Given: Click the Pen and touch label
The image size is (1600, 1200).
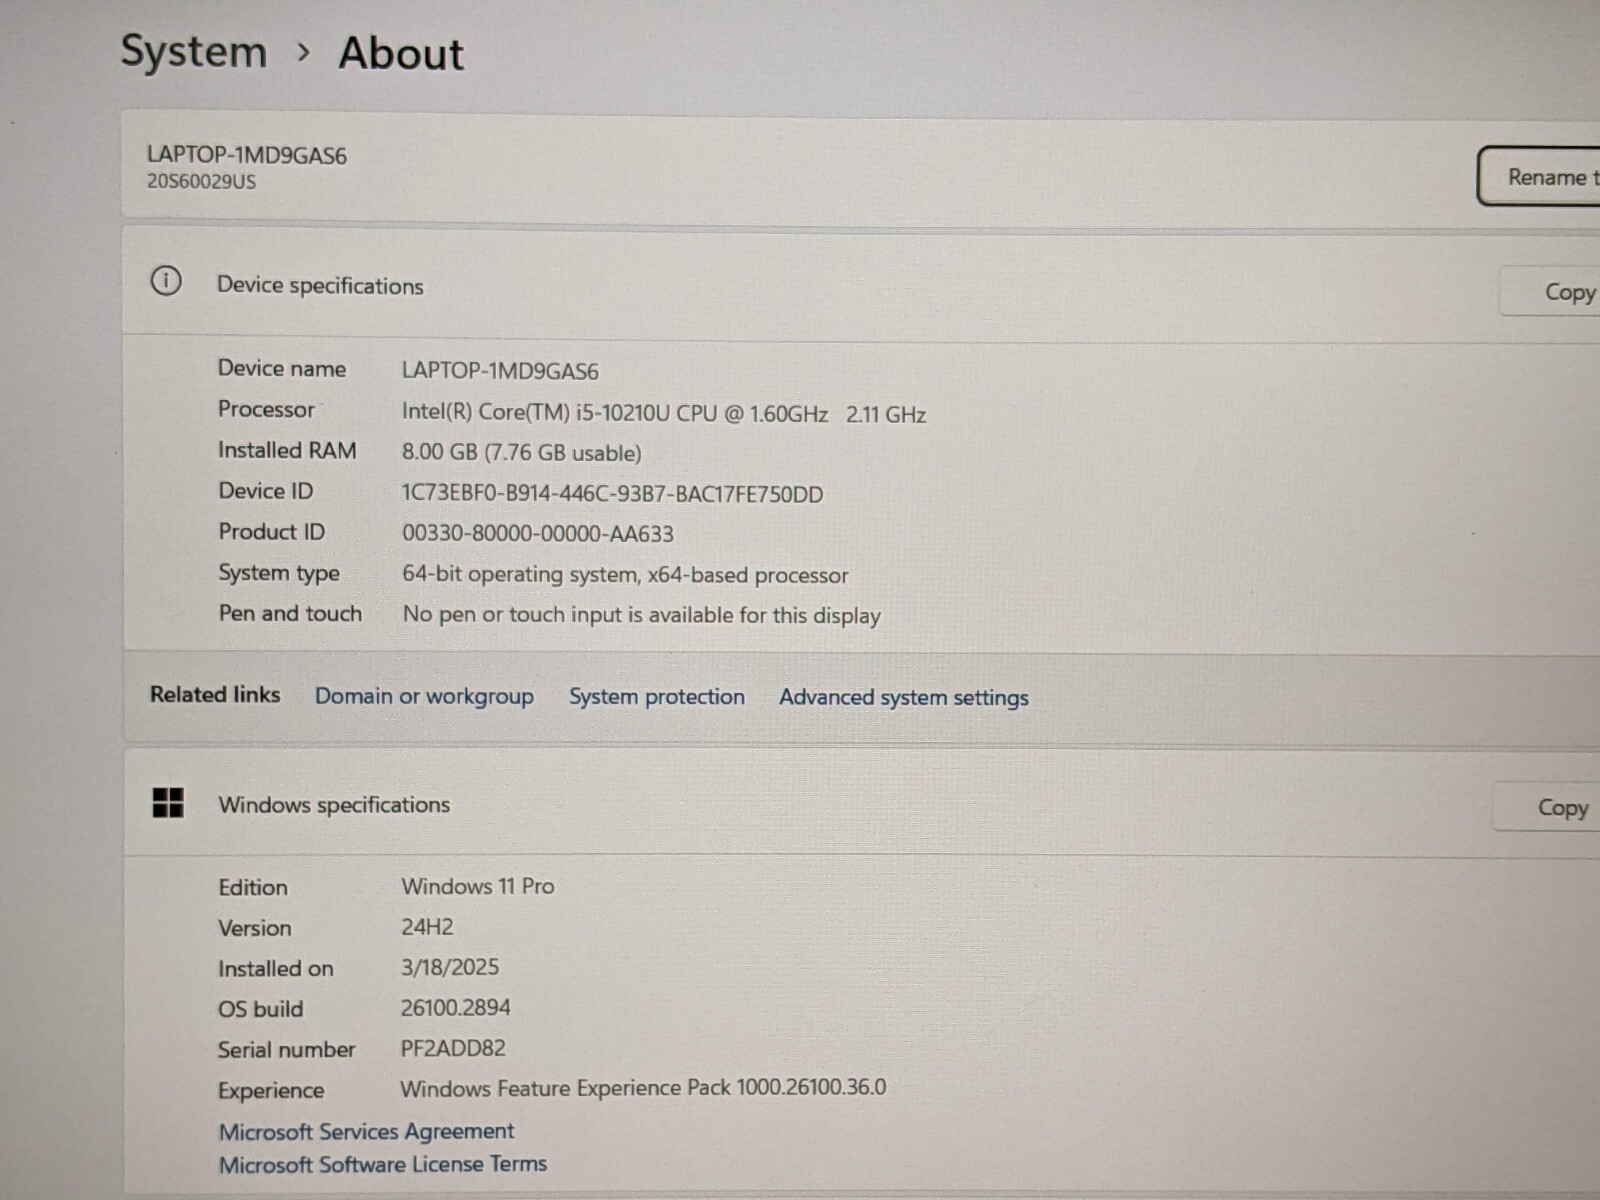Looking at the screenshot, I should (x=290, y=613).
